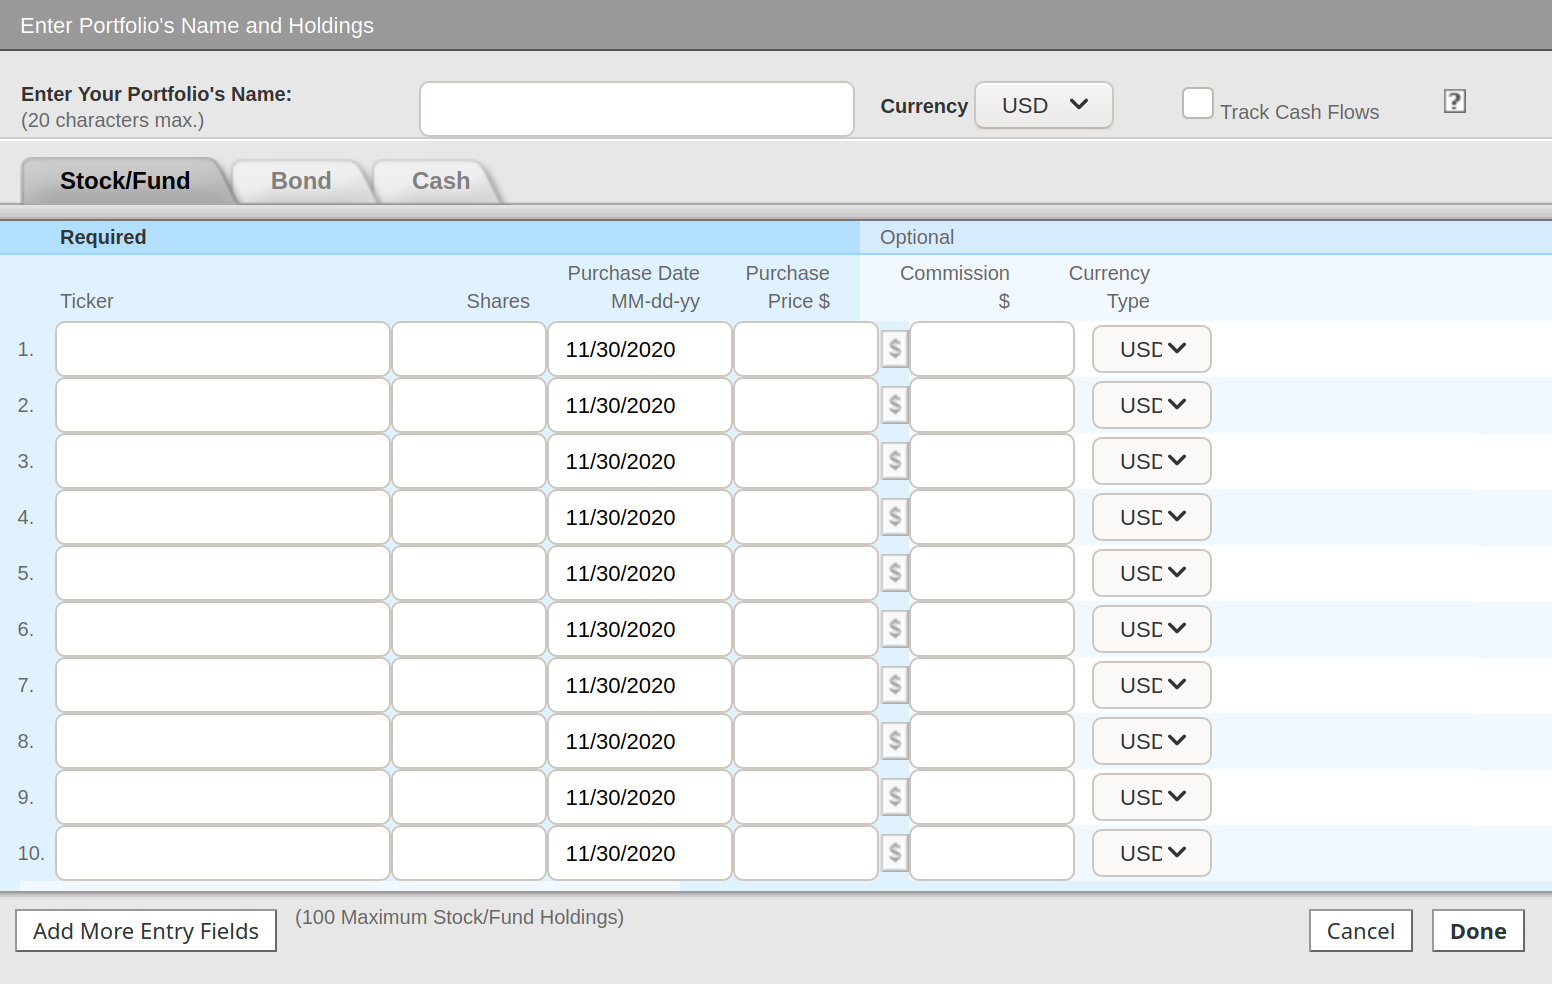Click the dollar sign icon in row 8

tap(895, 741)
